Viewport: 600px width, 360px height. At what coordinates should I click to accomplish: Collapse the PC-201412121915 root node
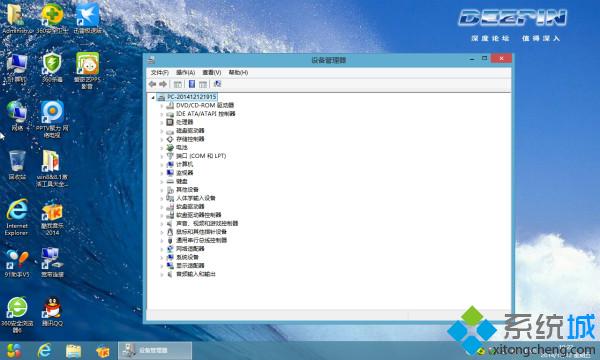153,97
